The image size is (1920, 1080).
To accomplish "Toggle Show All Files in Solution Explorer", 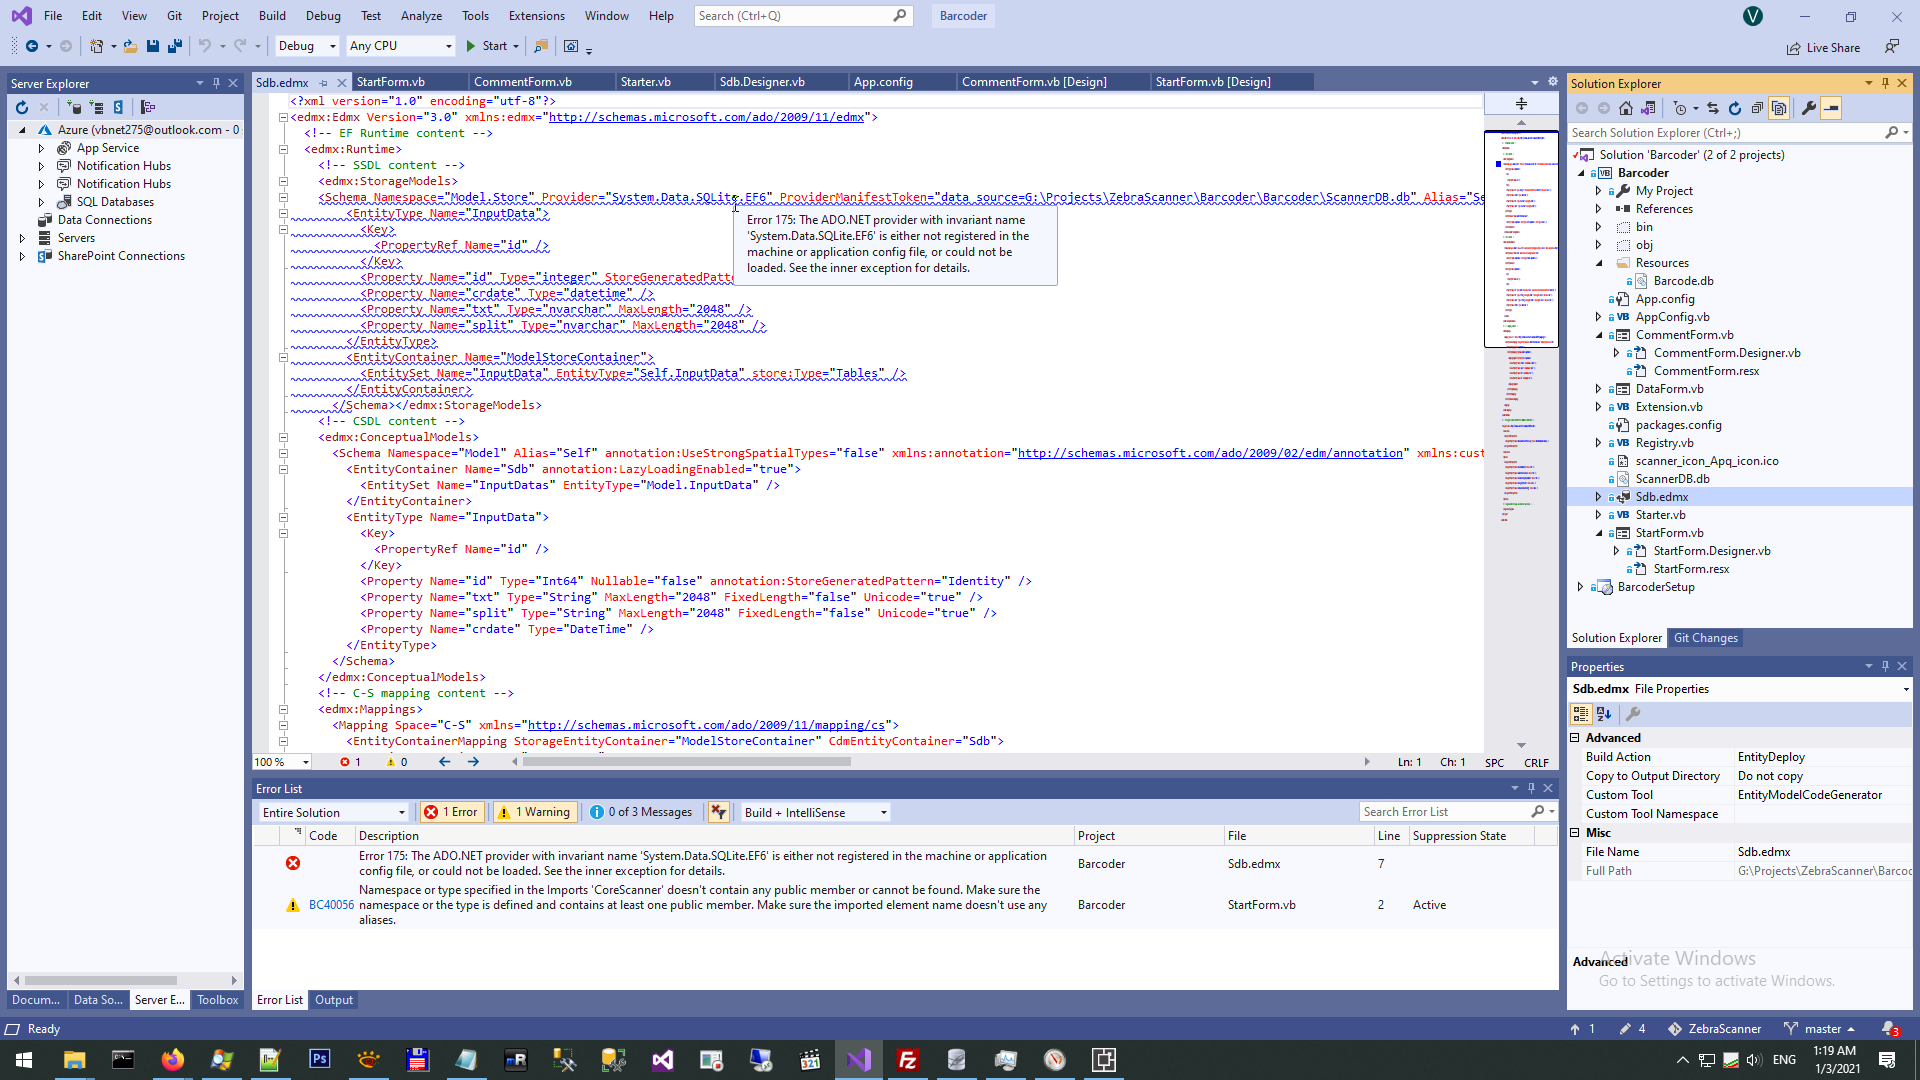I will (x=1779, y=108).
